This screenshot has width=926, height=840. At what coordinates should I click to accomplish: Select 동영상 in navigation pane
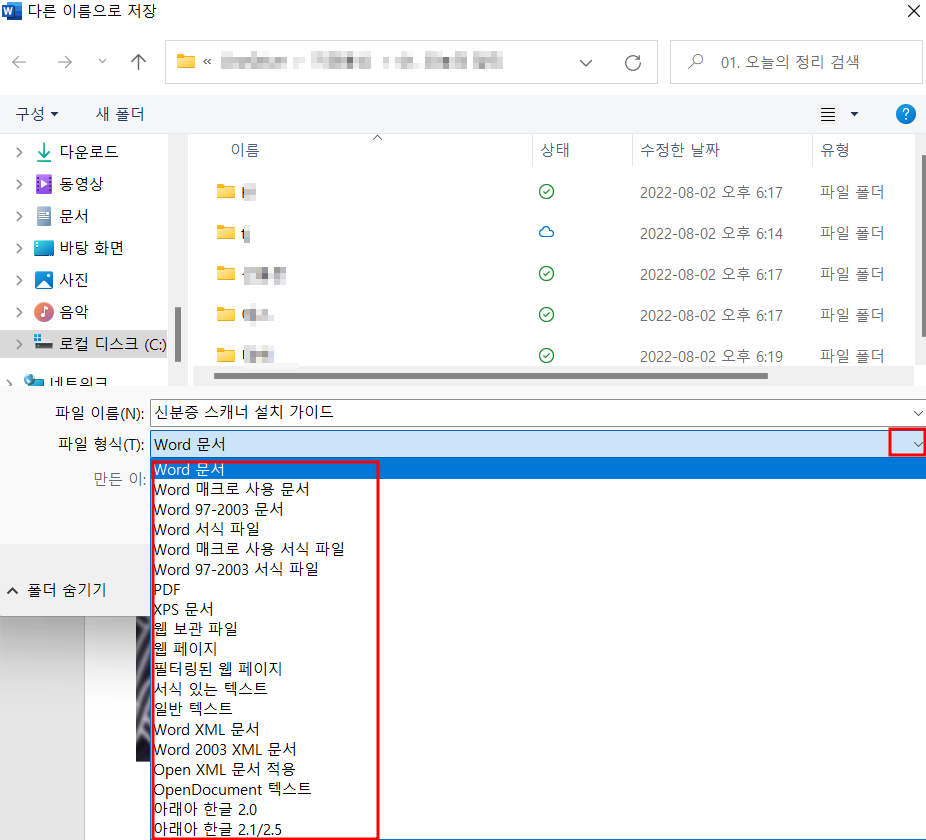(x=81, y=184)
